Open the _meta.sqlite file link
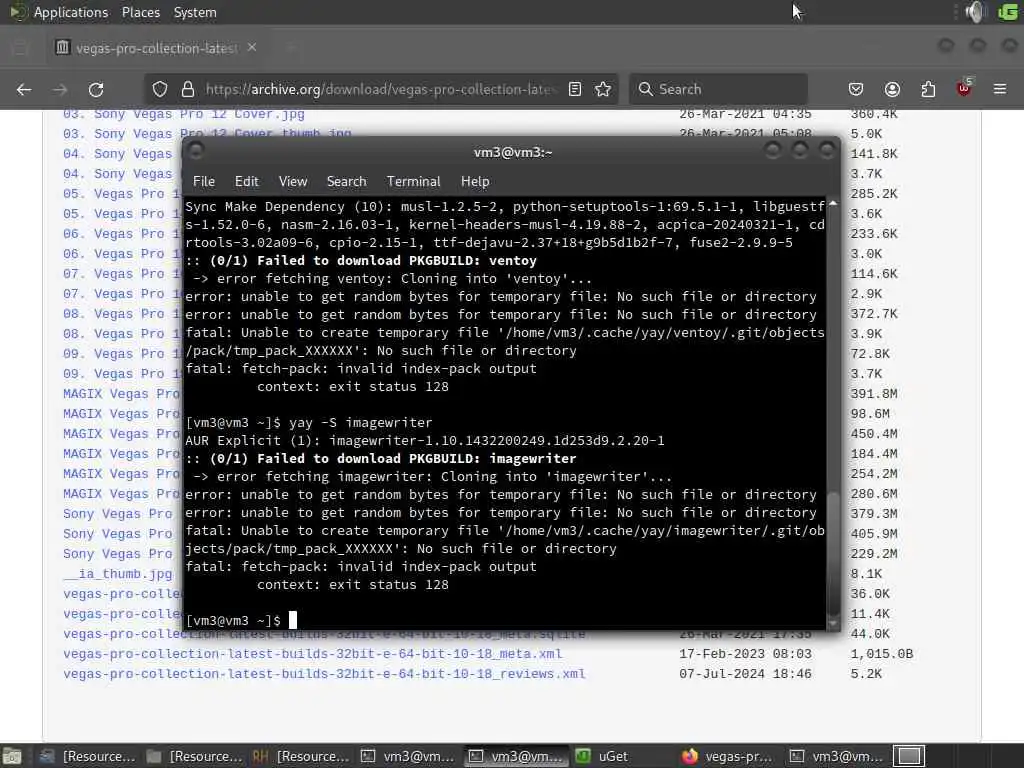Viewport: 1024px width, 768px height. click(x=324, y=634)
